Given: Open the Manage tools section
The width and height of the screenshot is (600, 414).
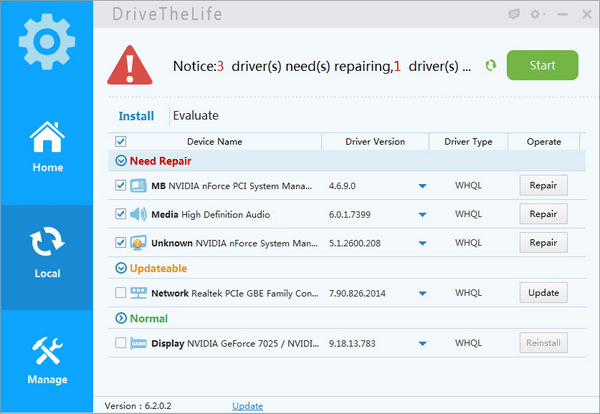Looking at the screenshot, I should click(x=47, y=360).
